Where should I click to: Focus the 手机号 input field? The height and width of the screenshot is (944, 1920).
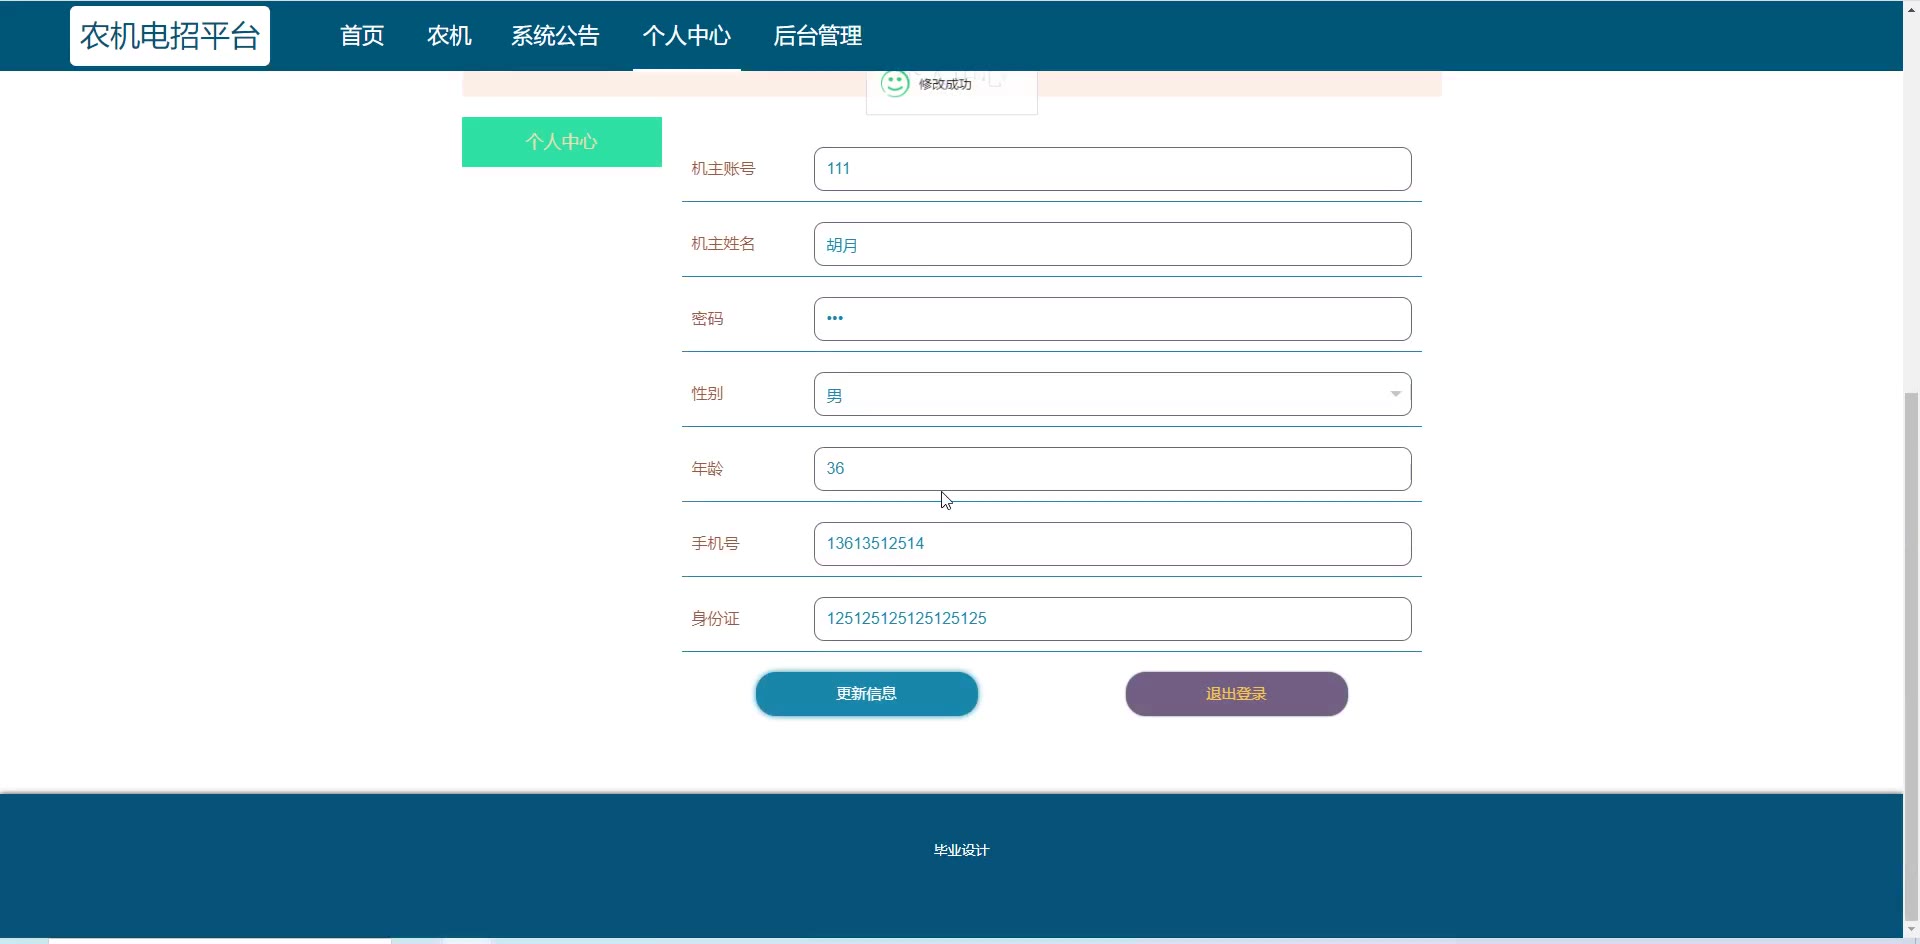[1112, 544]
